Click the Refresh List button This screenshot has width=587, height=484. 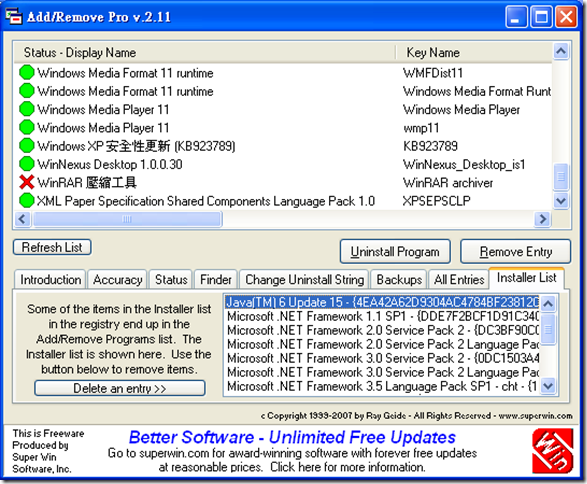52,247
